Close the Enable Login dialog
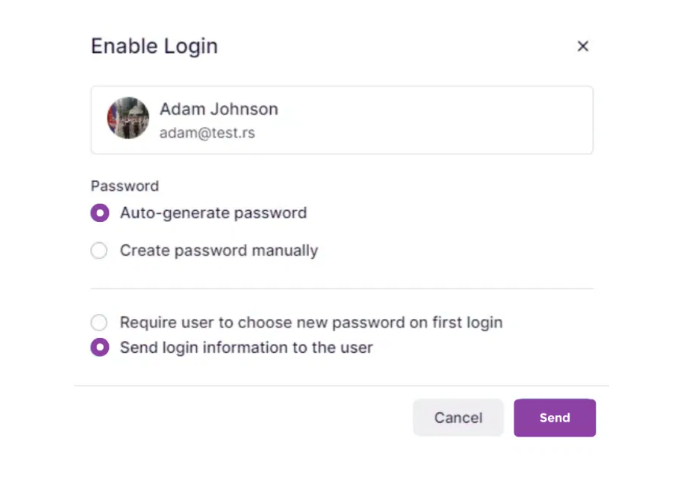Image resolution: width=691 pixels, height=477 pixels. pos(583,46)
